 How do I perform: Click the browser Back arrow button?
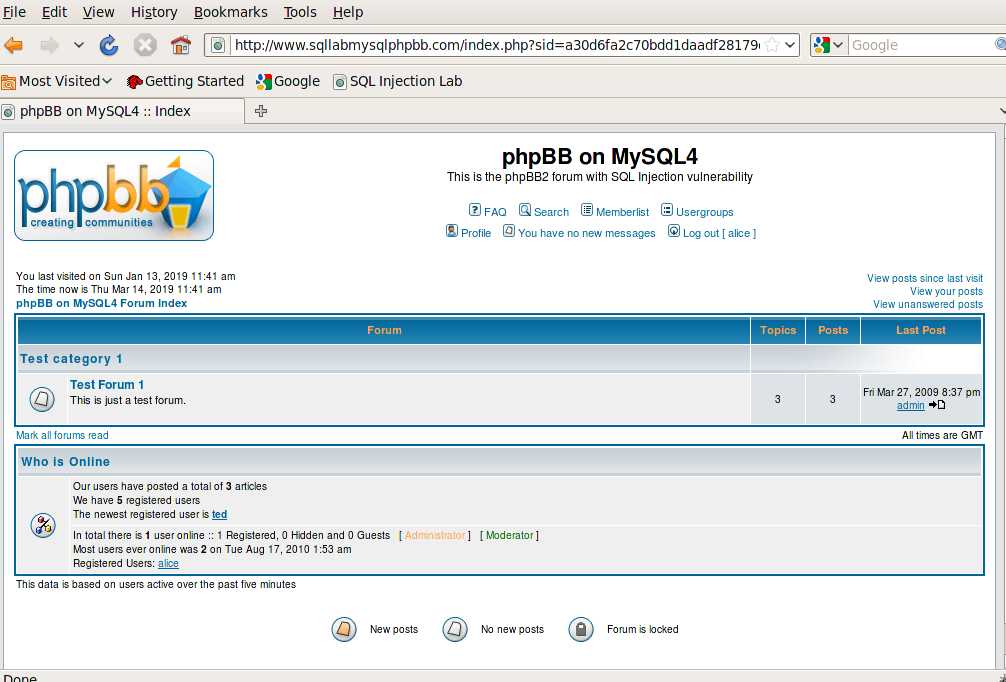pos(13,45)
